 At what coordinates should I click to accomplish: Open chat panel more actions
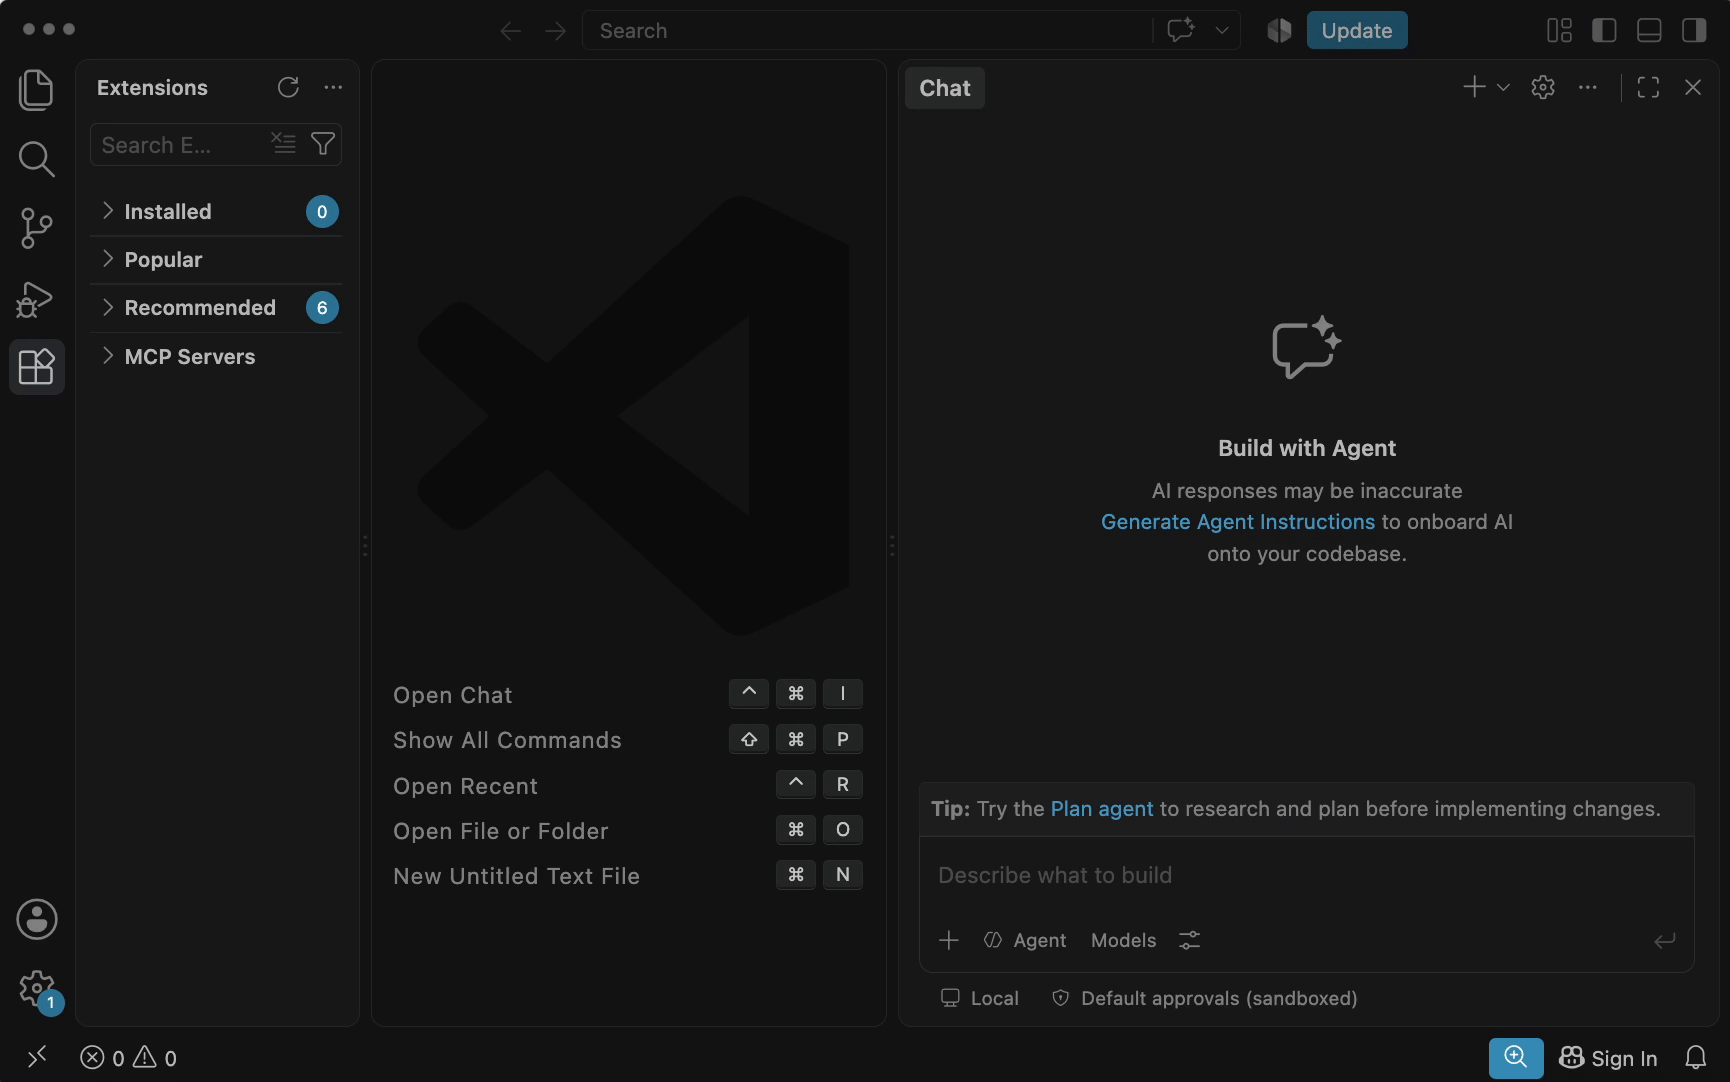point(1588,87)
